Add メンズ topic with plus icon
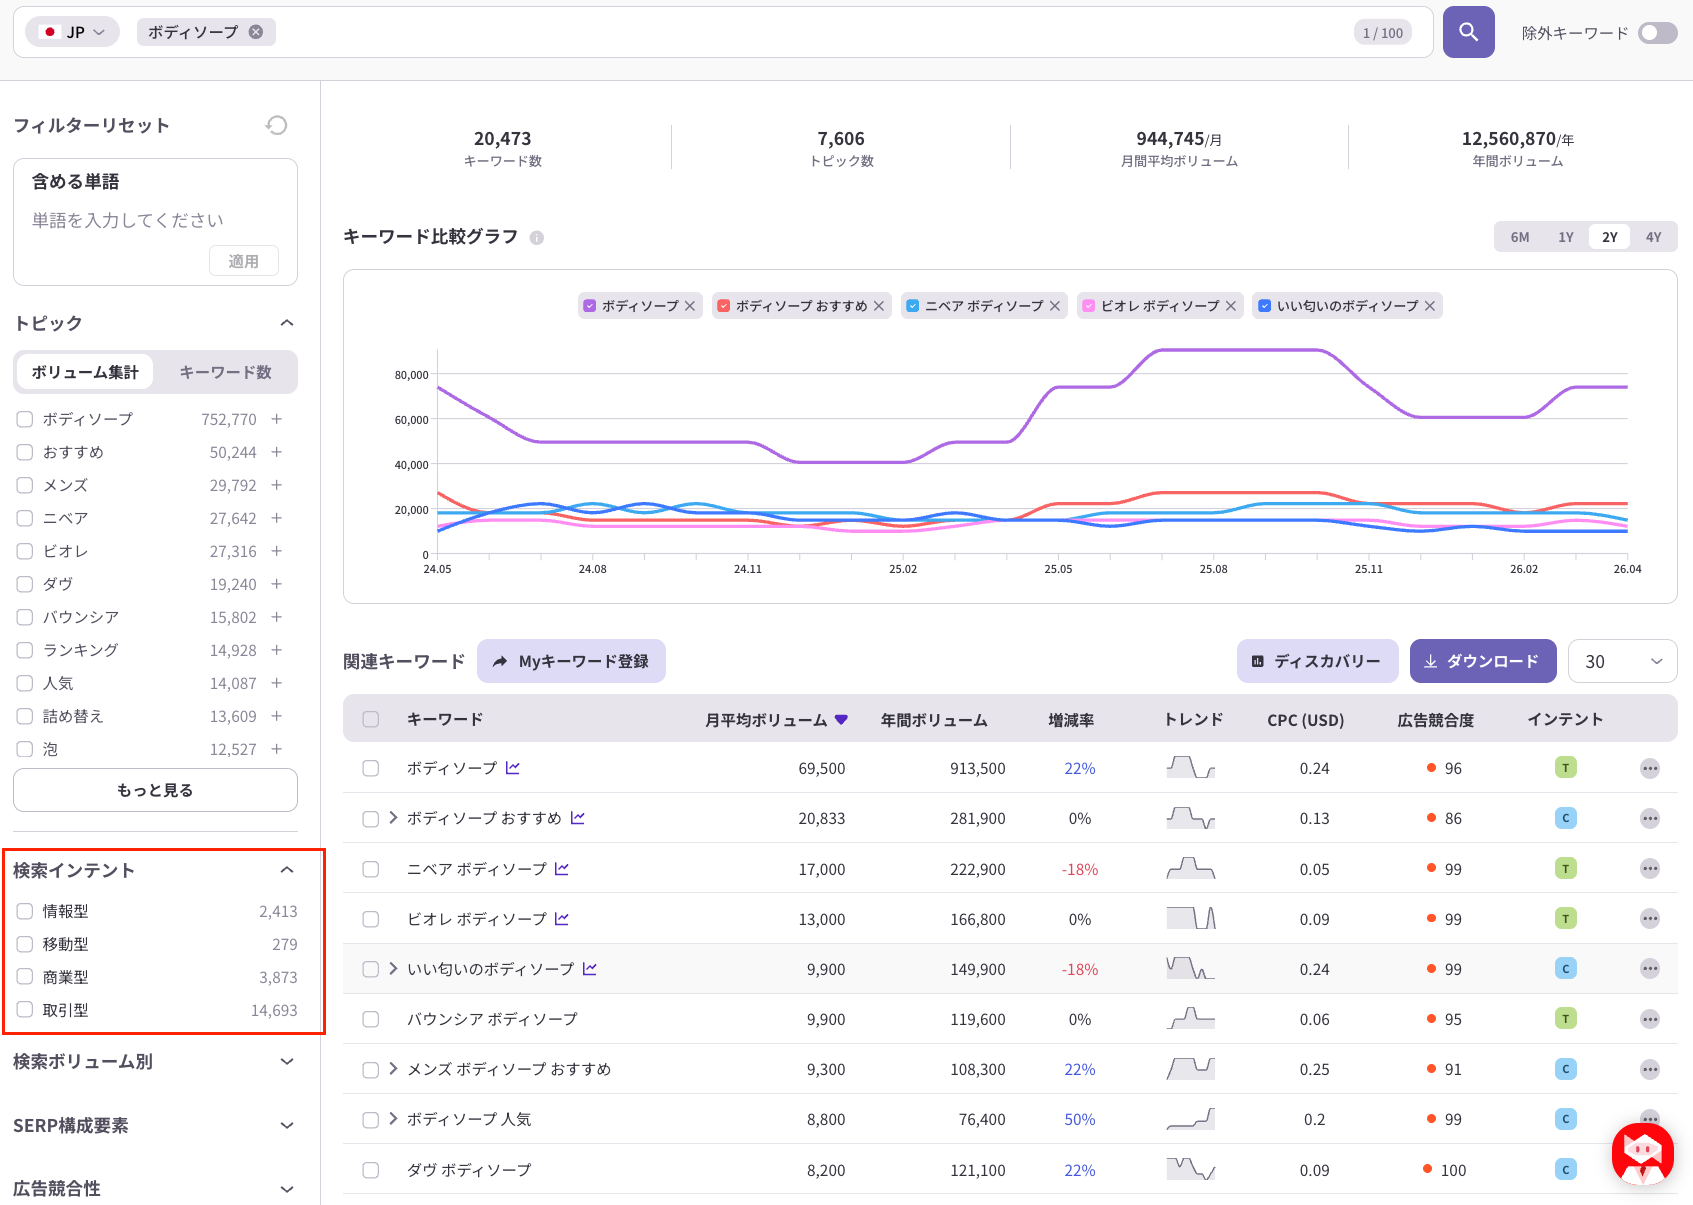1693x1205 pixels. pyautogui.click(x=277, y=485)
